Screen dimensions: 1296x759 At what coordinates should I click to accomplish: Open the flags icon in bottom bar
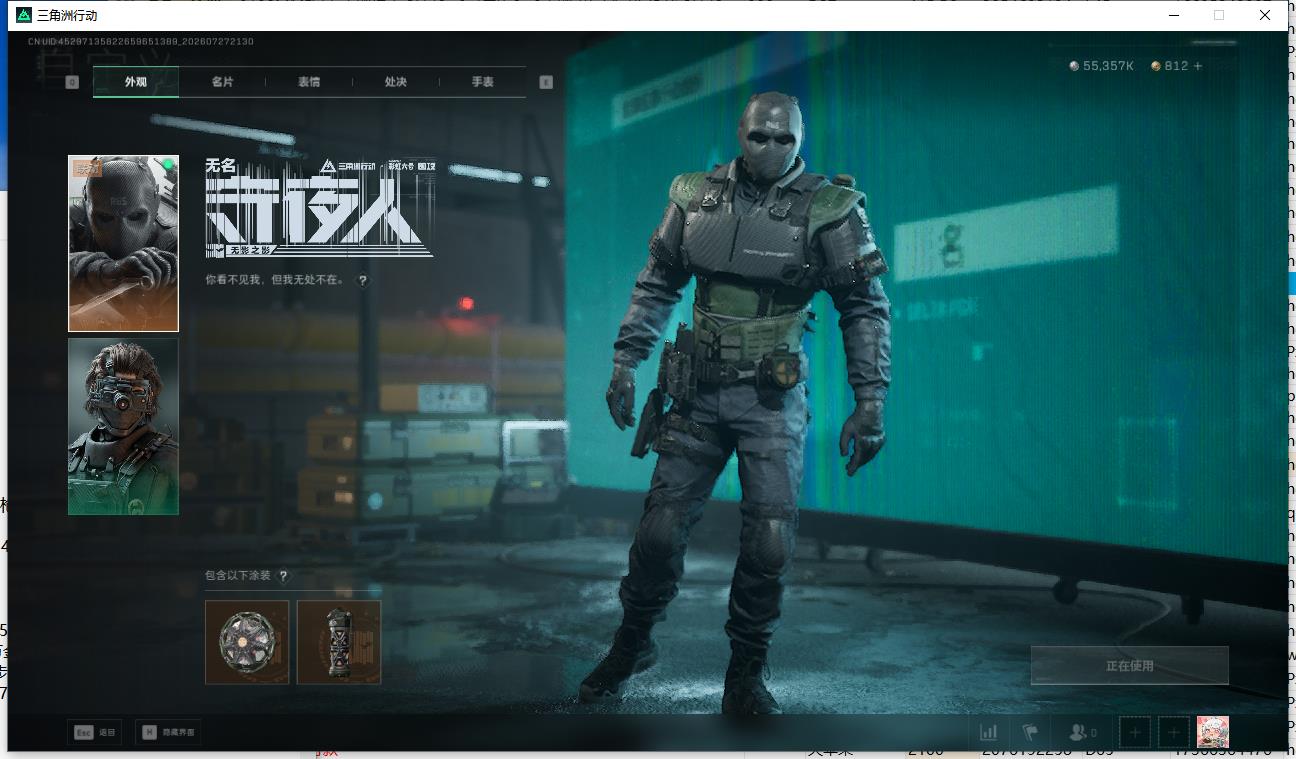coord(1030,733)
